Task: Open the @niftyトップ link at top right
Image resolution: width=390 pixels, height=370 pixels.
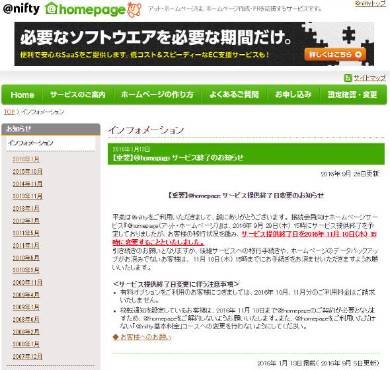Action: tap(370, 4)
